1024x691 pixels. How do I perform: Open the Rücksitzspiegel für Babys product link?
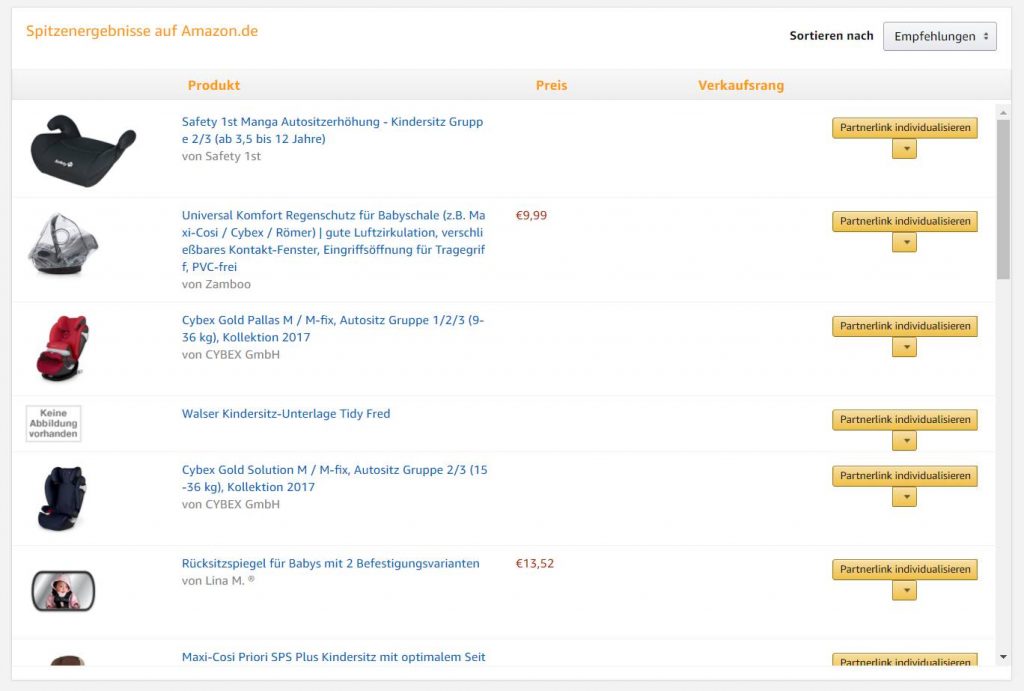point(330,563)
